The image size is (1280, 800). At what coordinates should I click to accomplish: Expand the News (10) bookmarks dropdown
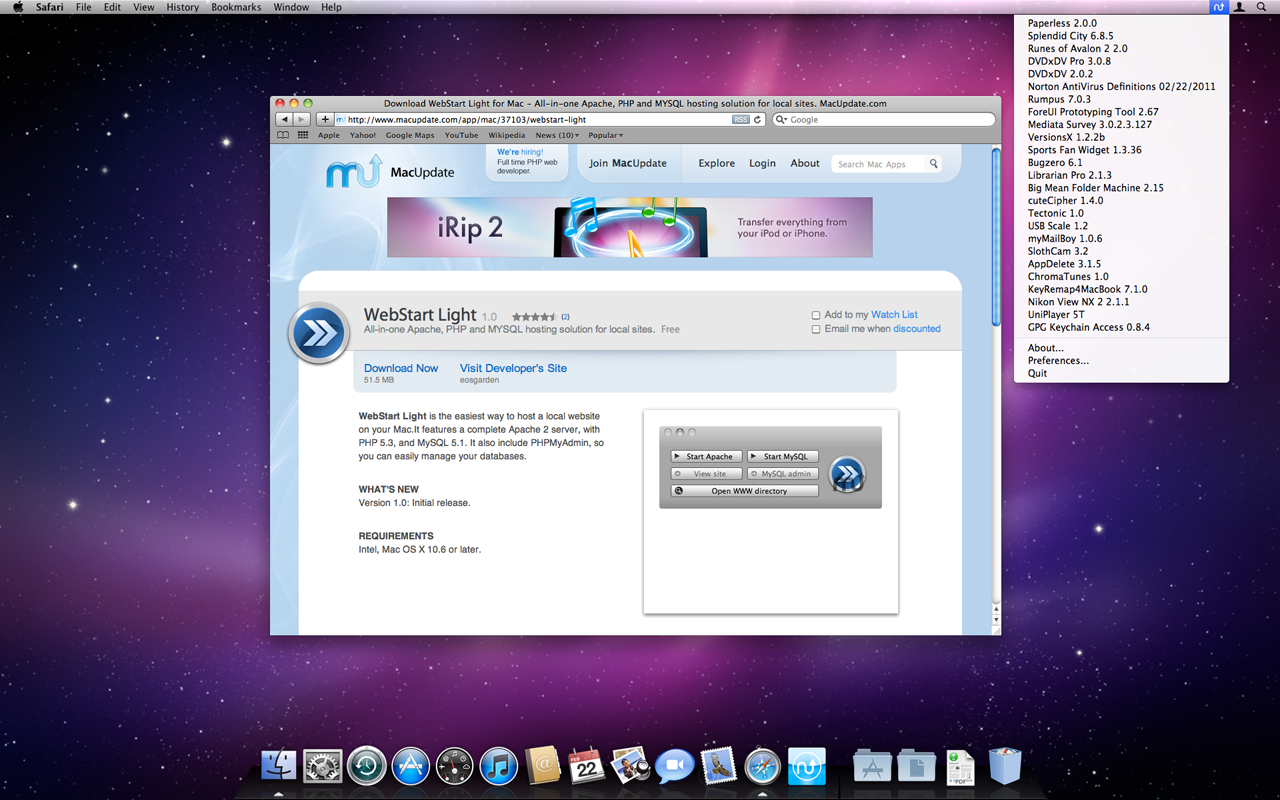click(558, 134)
